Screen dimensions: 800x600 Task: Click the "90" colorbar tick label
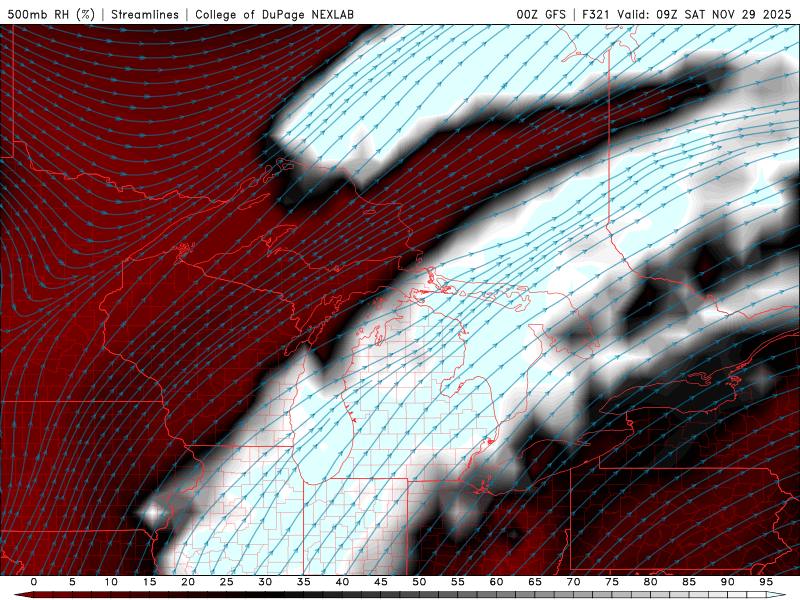[727, 582]
